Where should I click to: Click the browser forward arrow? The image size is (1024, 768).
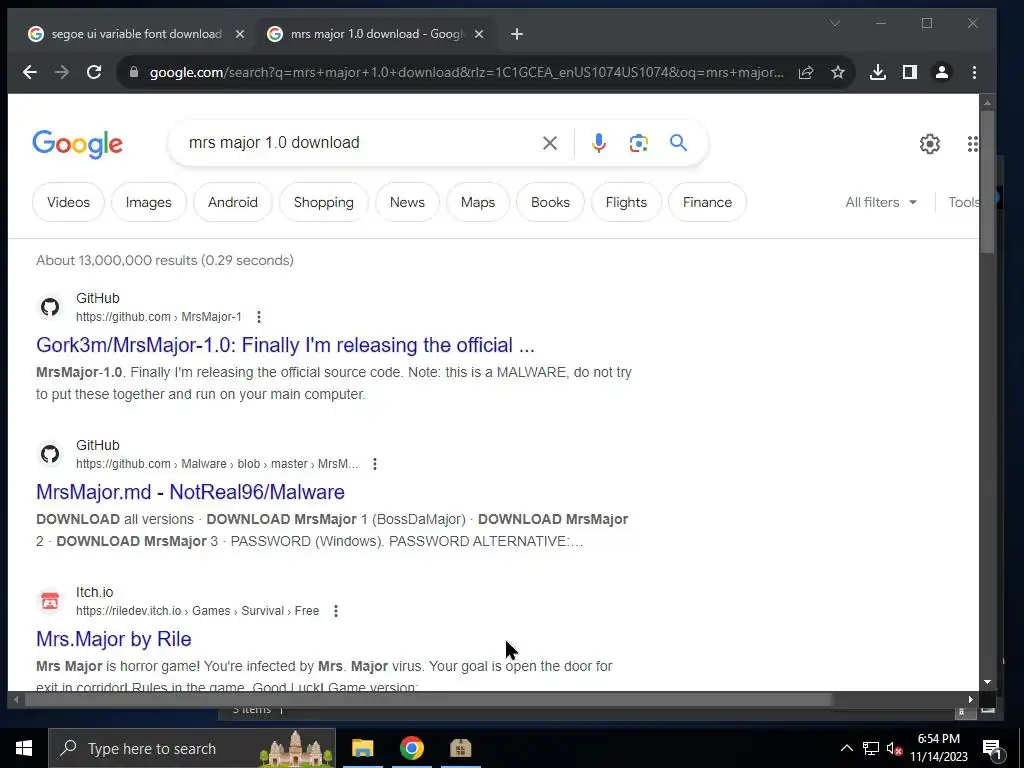tap(62, 72)
